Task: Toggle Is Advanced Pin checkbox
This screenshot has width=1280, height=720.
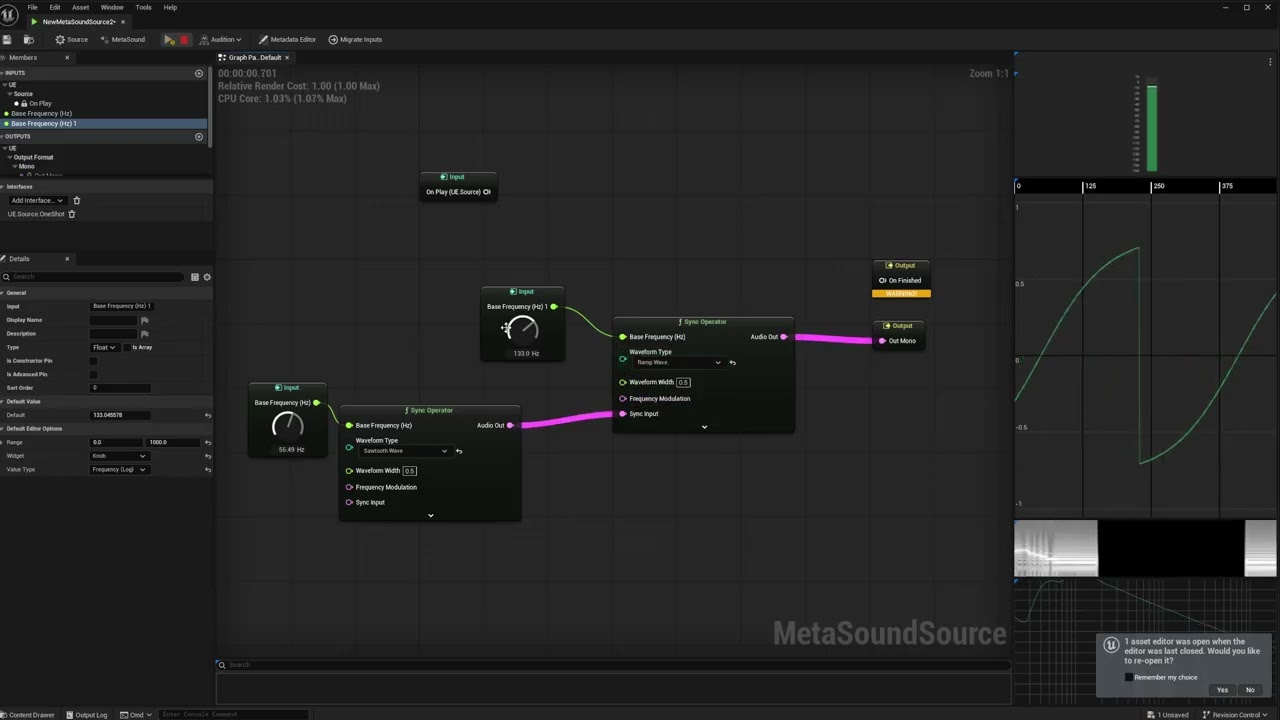Action: 94,374
